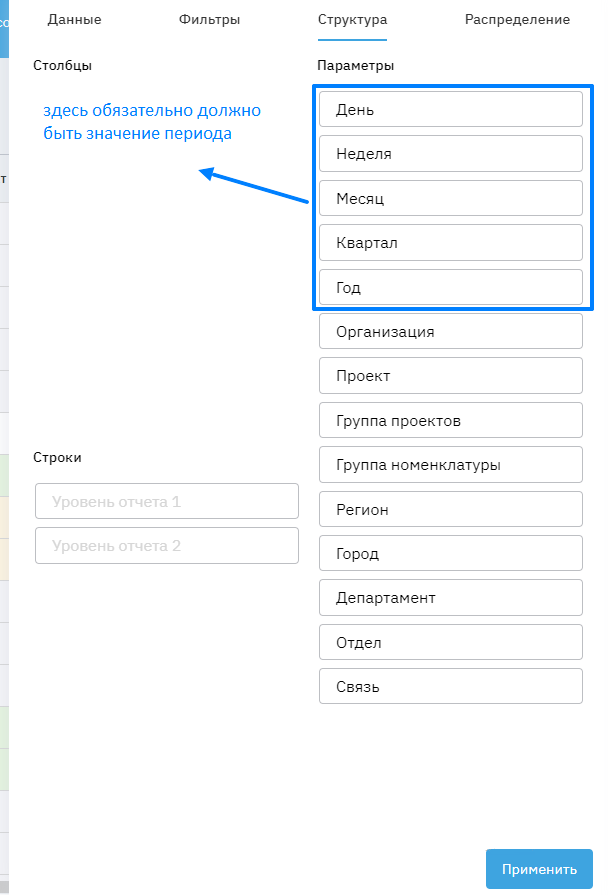Screen dimensions: 608x895
Task: Select the Структура tab
Action: coord(352,19)
